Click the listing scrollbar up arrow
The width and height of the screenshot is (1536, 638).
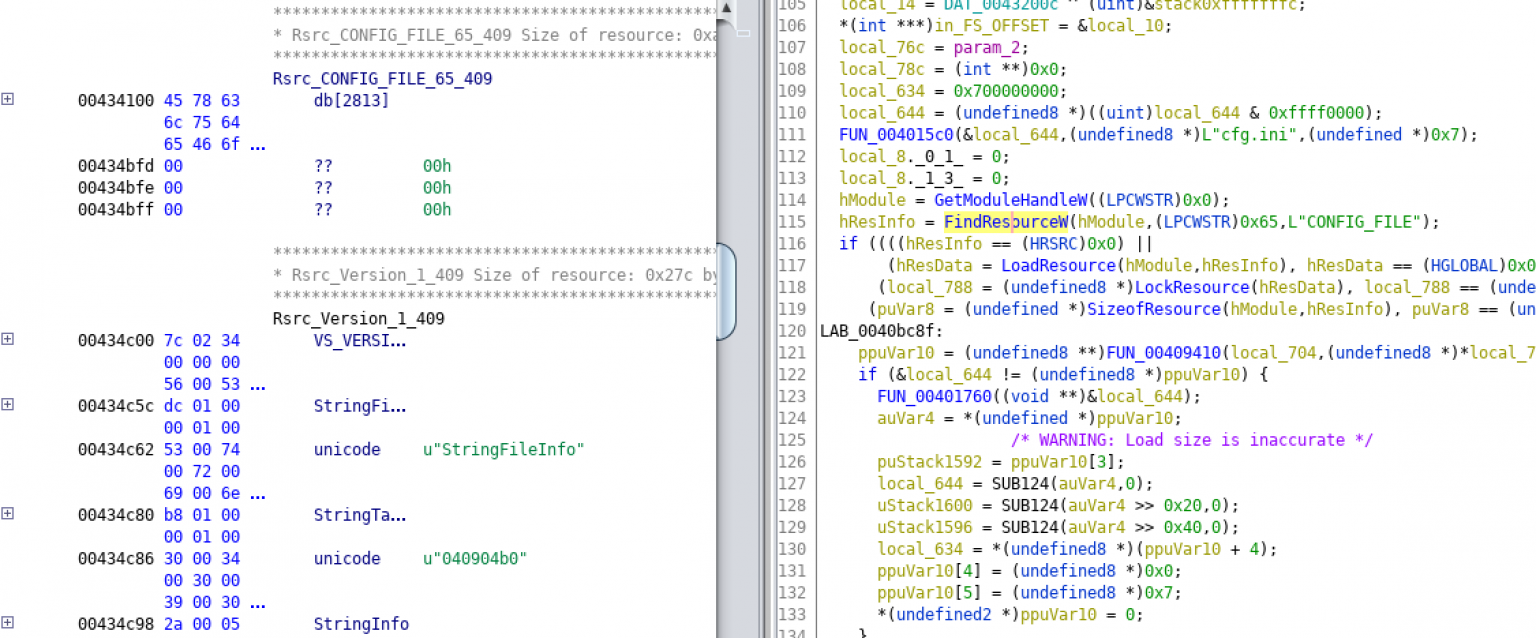pos(727,10)
